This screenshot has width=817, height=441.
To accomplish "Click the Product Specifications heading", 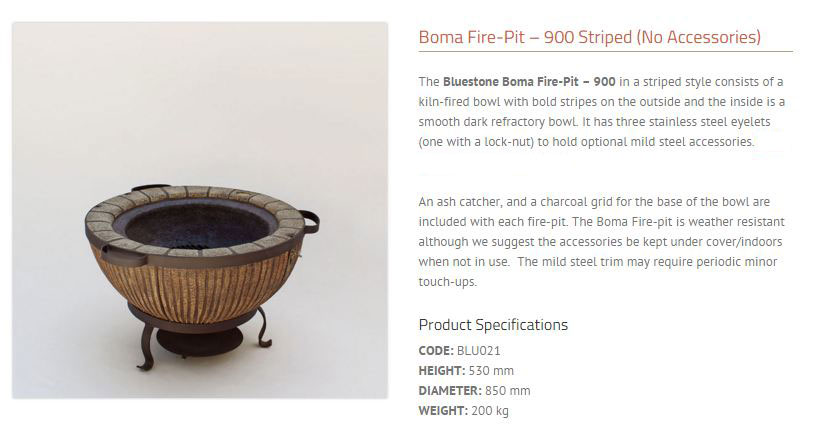I will (493, 325).
